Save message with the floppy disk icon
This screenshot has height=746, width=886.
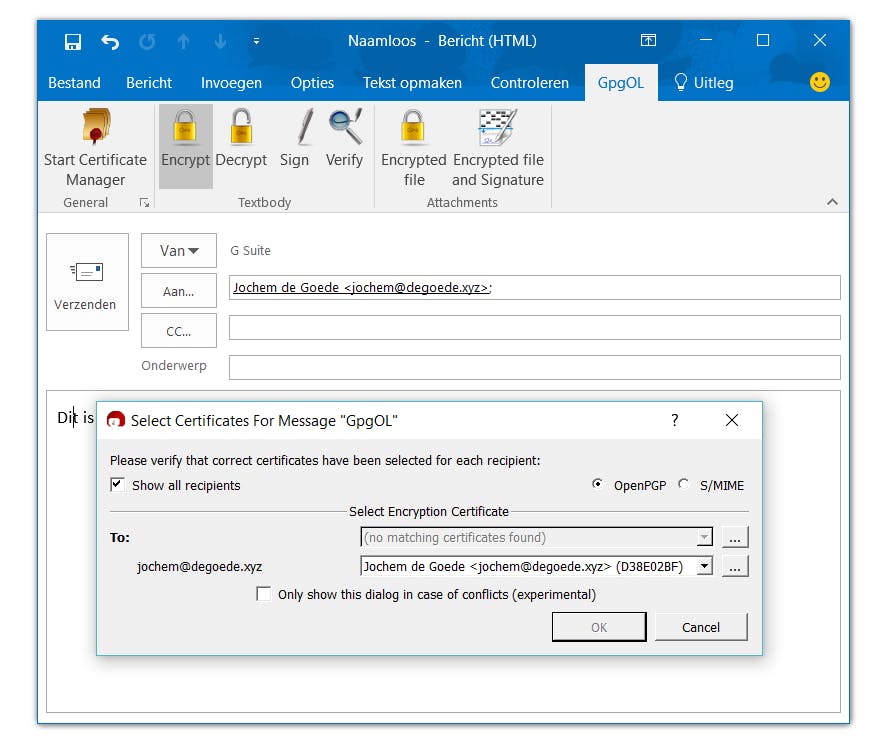click(x=73, y=41)
